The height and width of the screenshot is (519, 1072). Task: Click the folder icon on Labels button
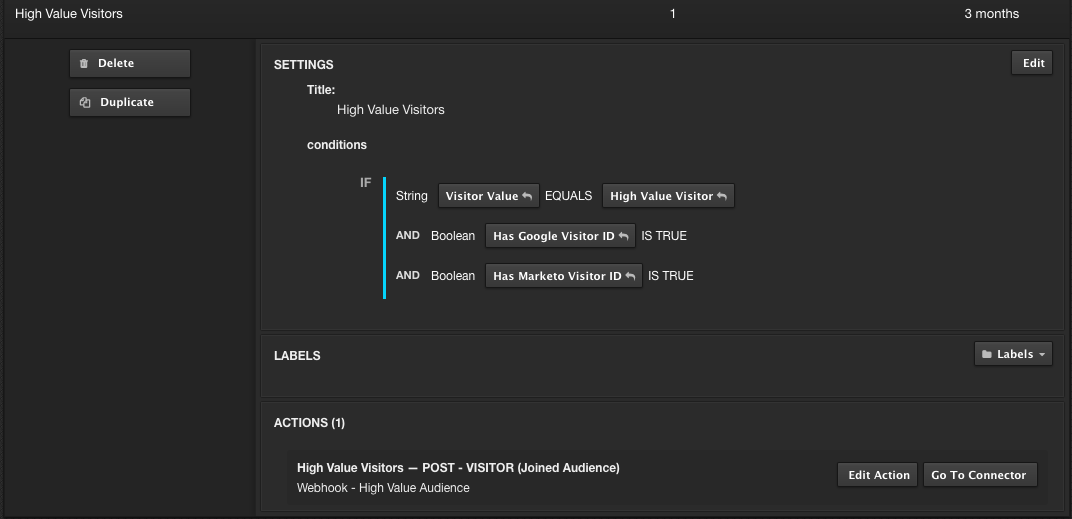point(987,354)
